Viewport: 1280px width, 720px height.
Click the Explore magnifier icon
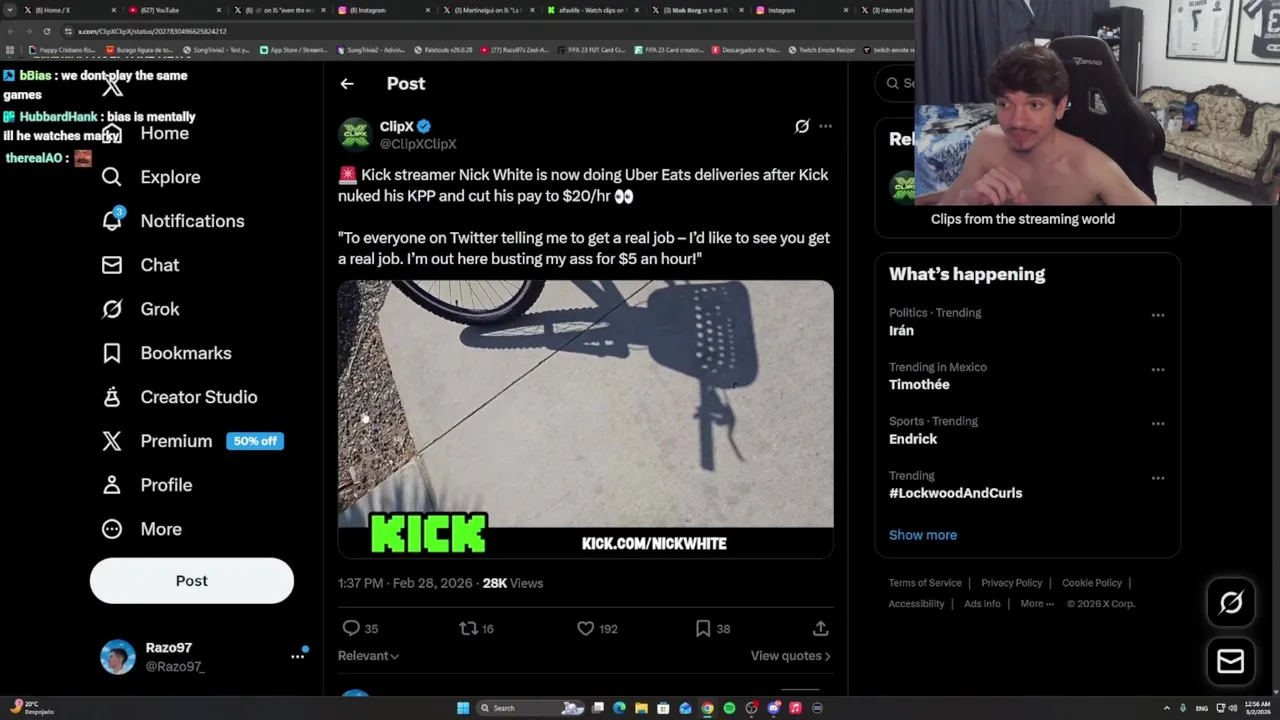point(112,177)
